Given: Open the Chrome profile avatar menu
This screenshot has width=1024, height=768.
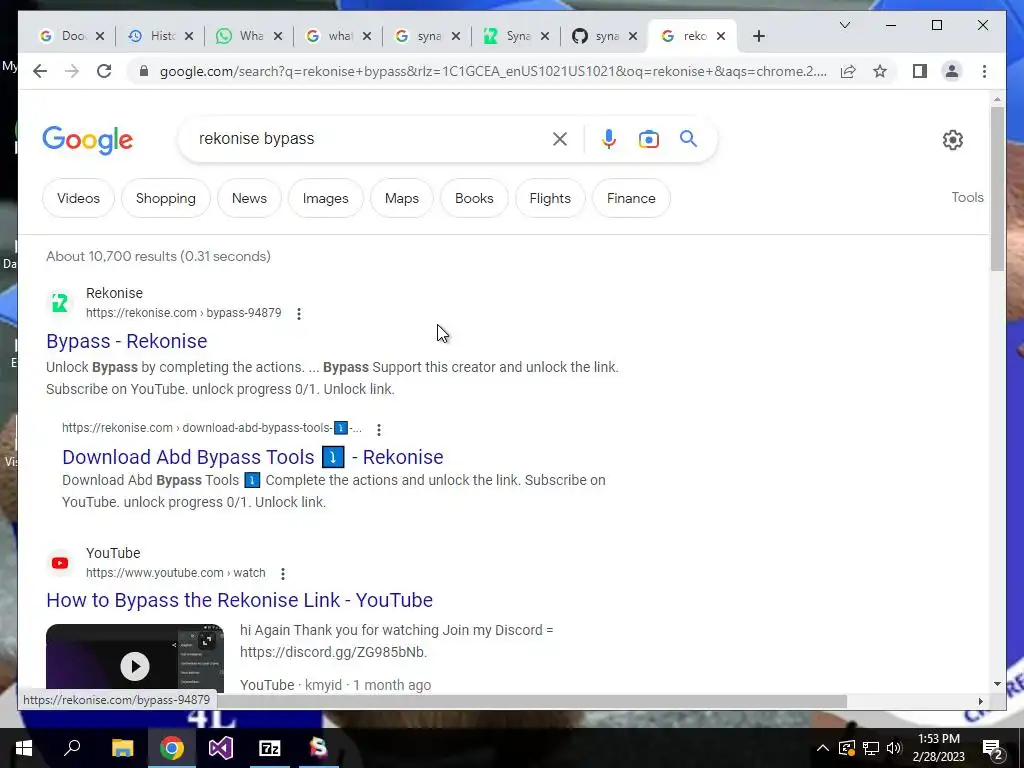Looking at the screenshot, I should [x=952, y=71].
